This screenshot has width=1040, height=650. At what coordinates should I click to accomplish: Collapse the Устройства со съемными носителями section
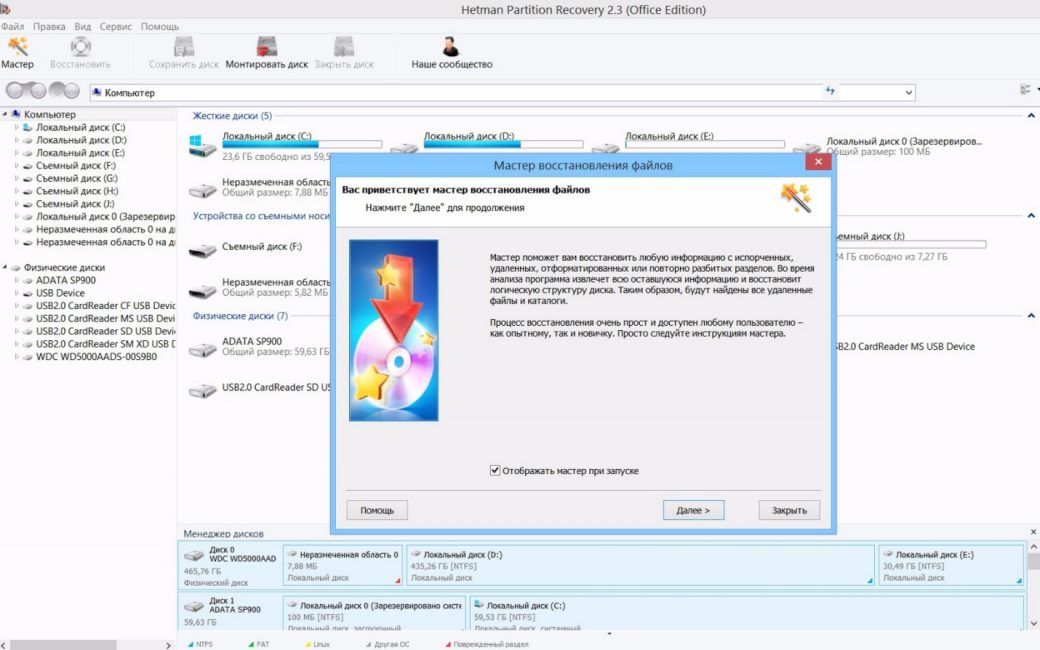pos(1031,216)
